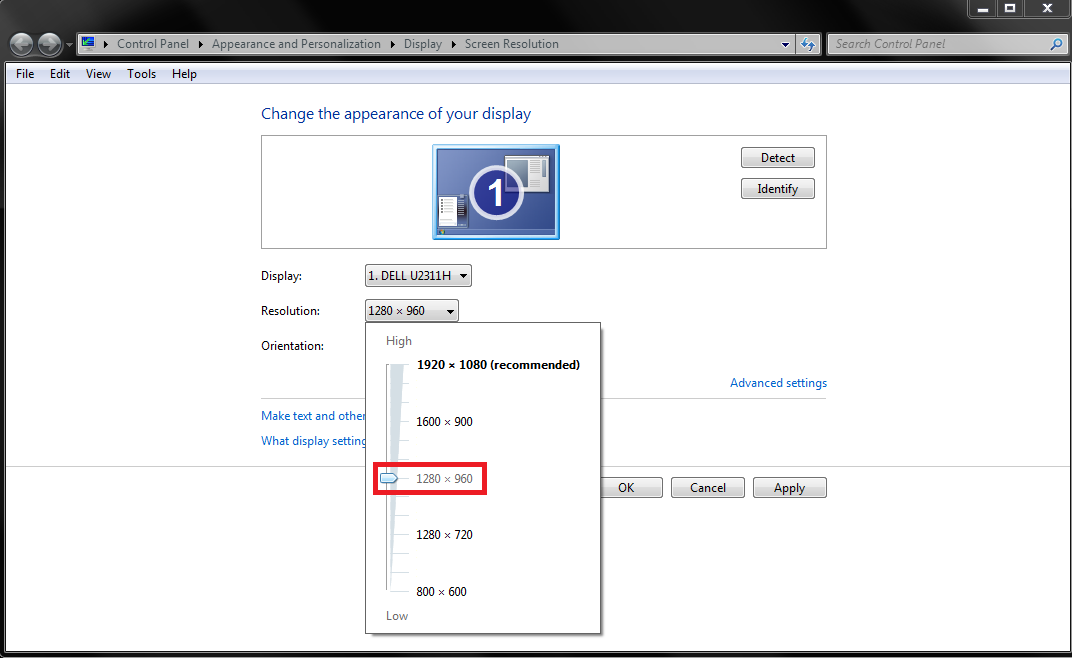This screenshot has height=658, width=1072.
Task: Click Make text and other items link
Action: [x=313, y=416]
